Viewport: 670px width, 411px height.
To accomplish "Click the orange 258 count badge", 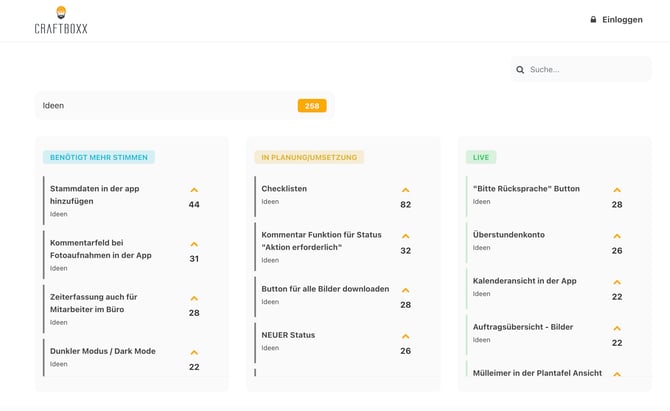I will [311, 106].
